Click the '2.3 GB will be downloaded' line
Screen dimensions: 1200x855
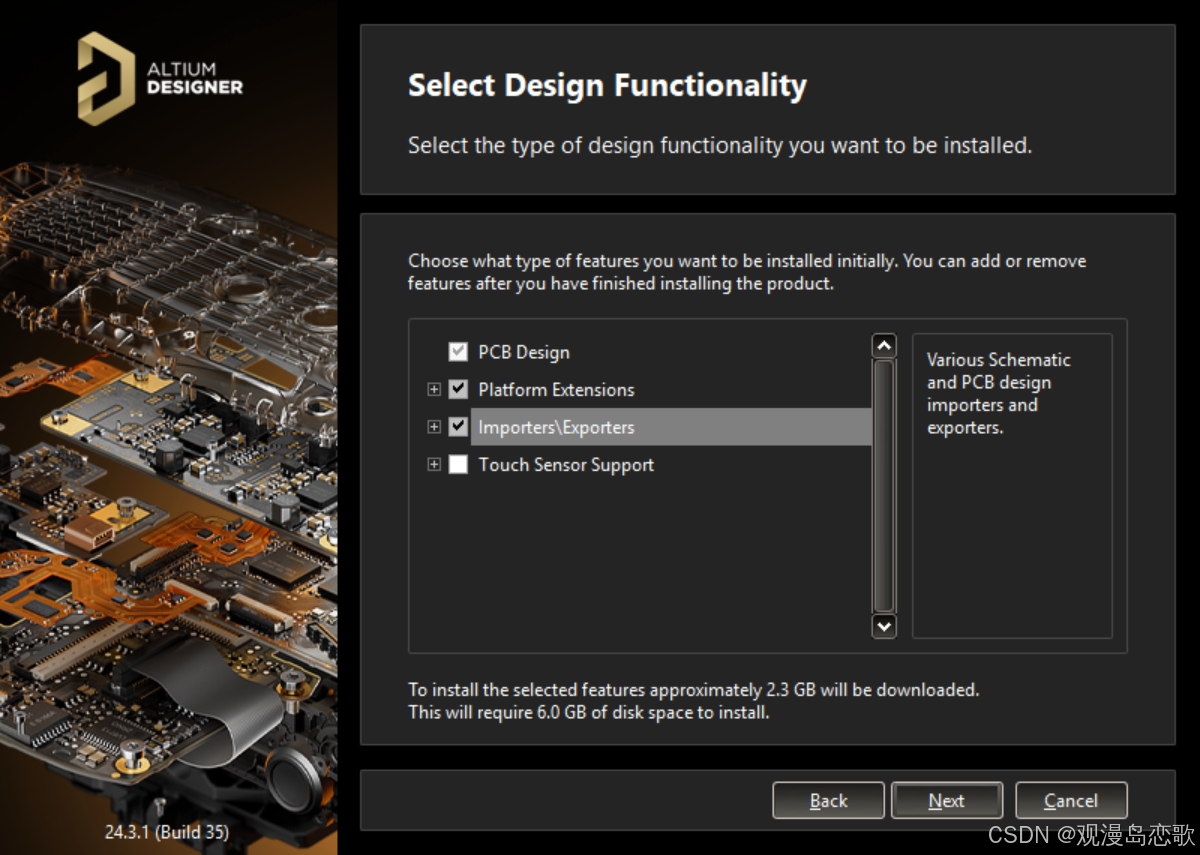pos(694,690)
